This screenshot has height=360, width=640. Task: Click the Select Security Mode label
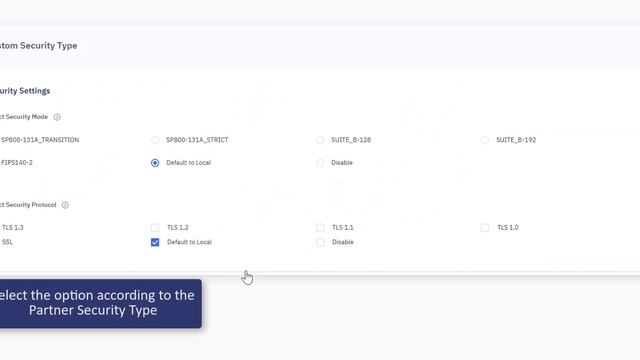pyautogui.click(x=24, y=117)
